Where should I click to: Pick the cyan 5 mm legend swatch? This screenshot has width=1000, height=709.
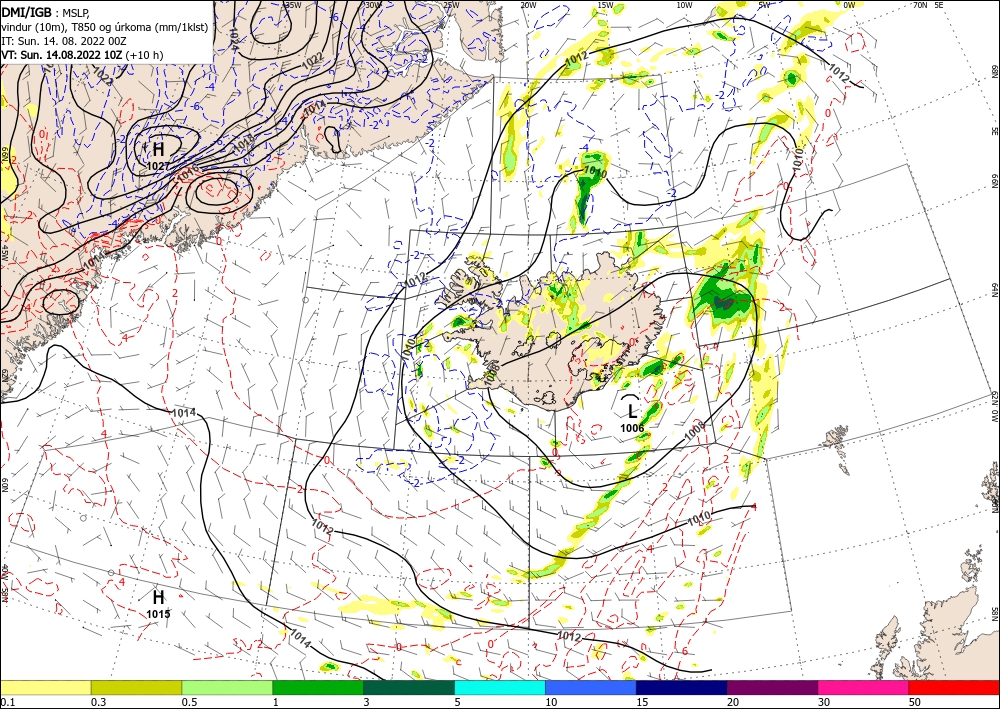[500, 687]
